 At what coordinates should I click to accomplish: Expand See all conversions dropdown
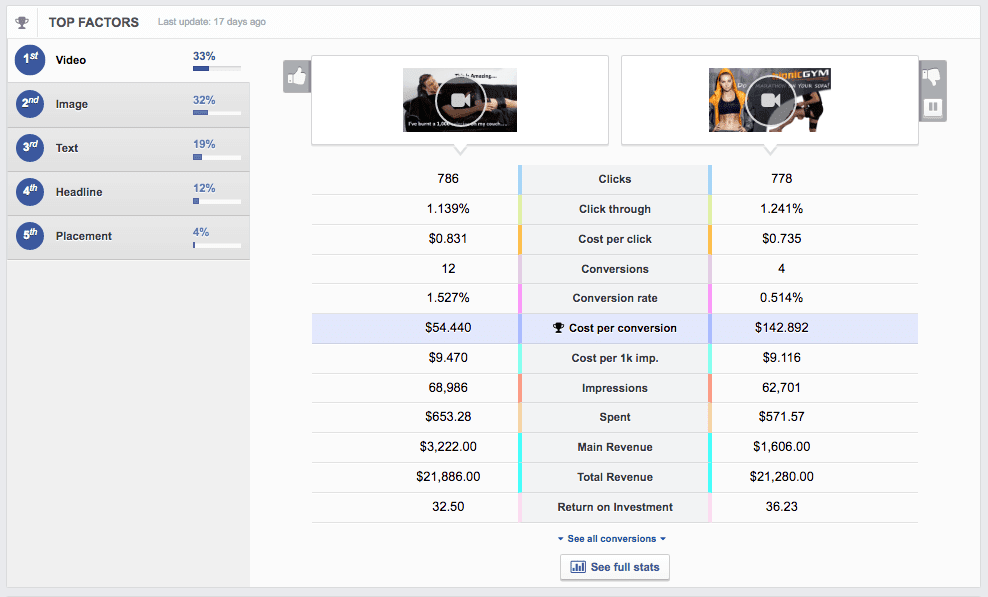(612, 538)
